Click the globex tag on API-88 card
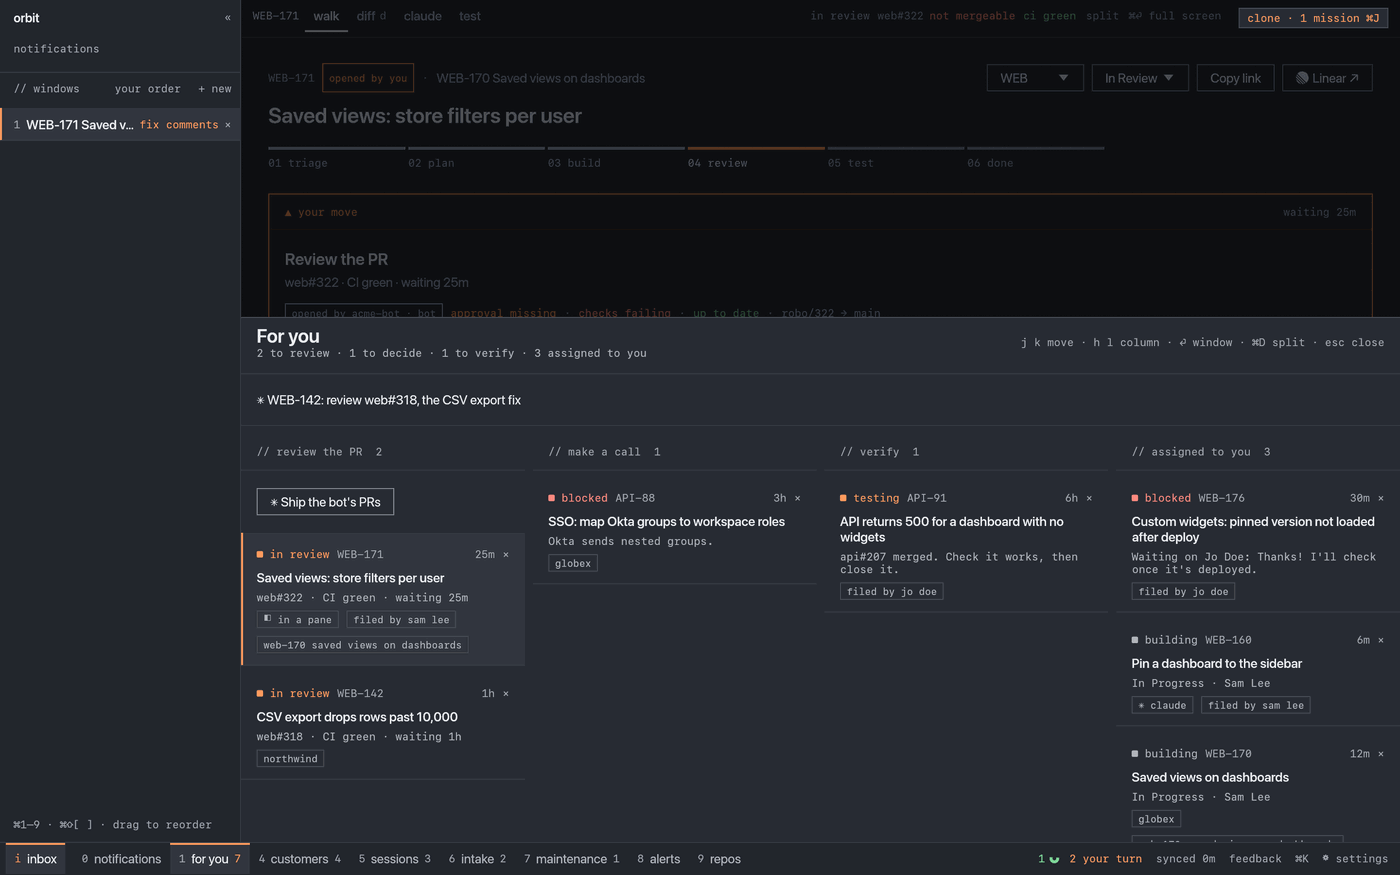The height and width of the screenshot is (875, 1400). pos(573,563)
